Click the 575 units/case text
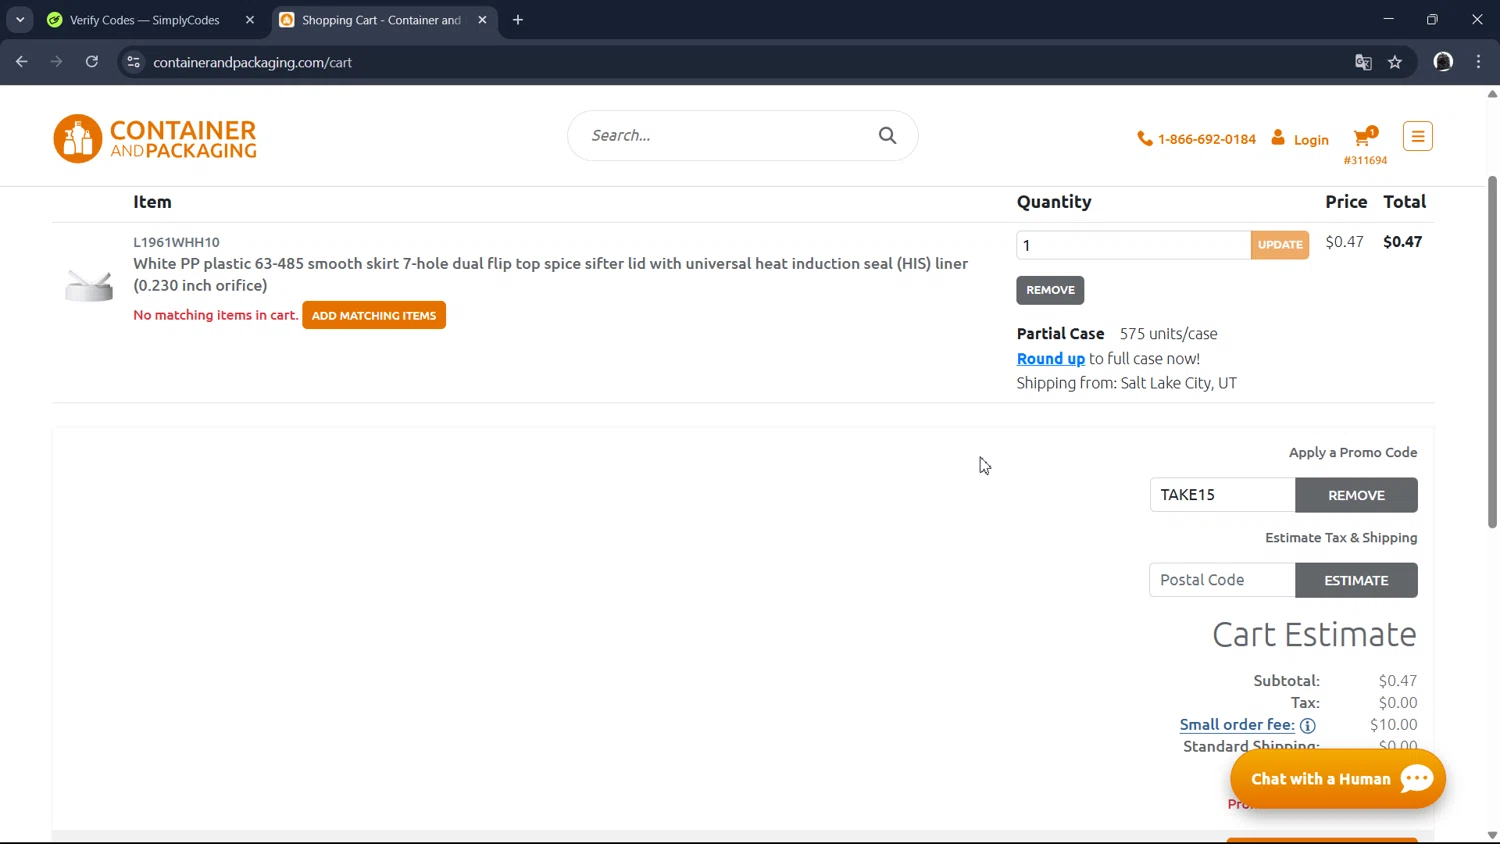Screen dimensions: 1500x844 point(1168,334)
